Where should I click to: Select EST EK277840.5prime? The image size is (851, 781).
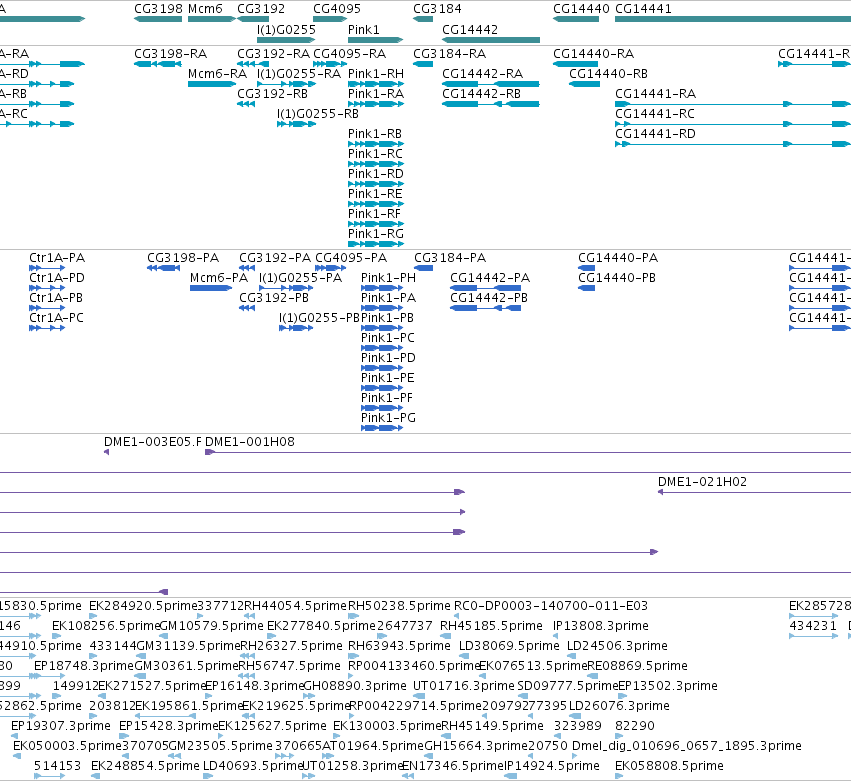point(272,636)
